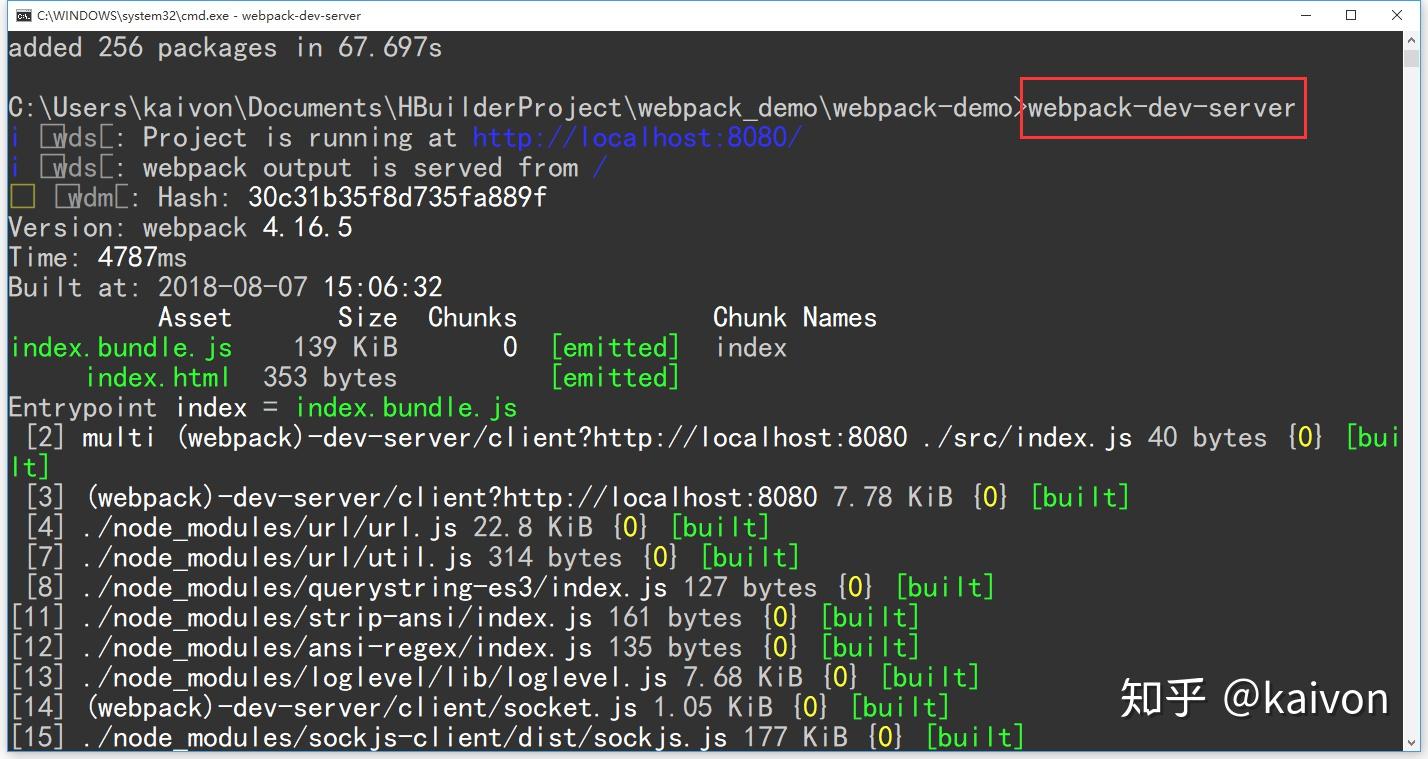This screenshot has height=759, width=1428.
Task: Click the text "added 256 packages in 67.697s"
Action: (x=225, y=47)
